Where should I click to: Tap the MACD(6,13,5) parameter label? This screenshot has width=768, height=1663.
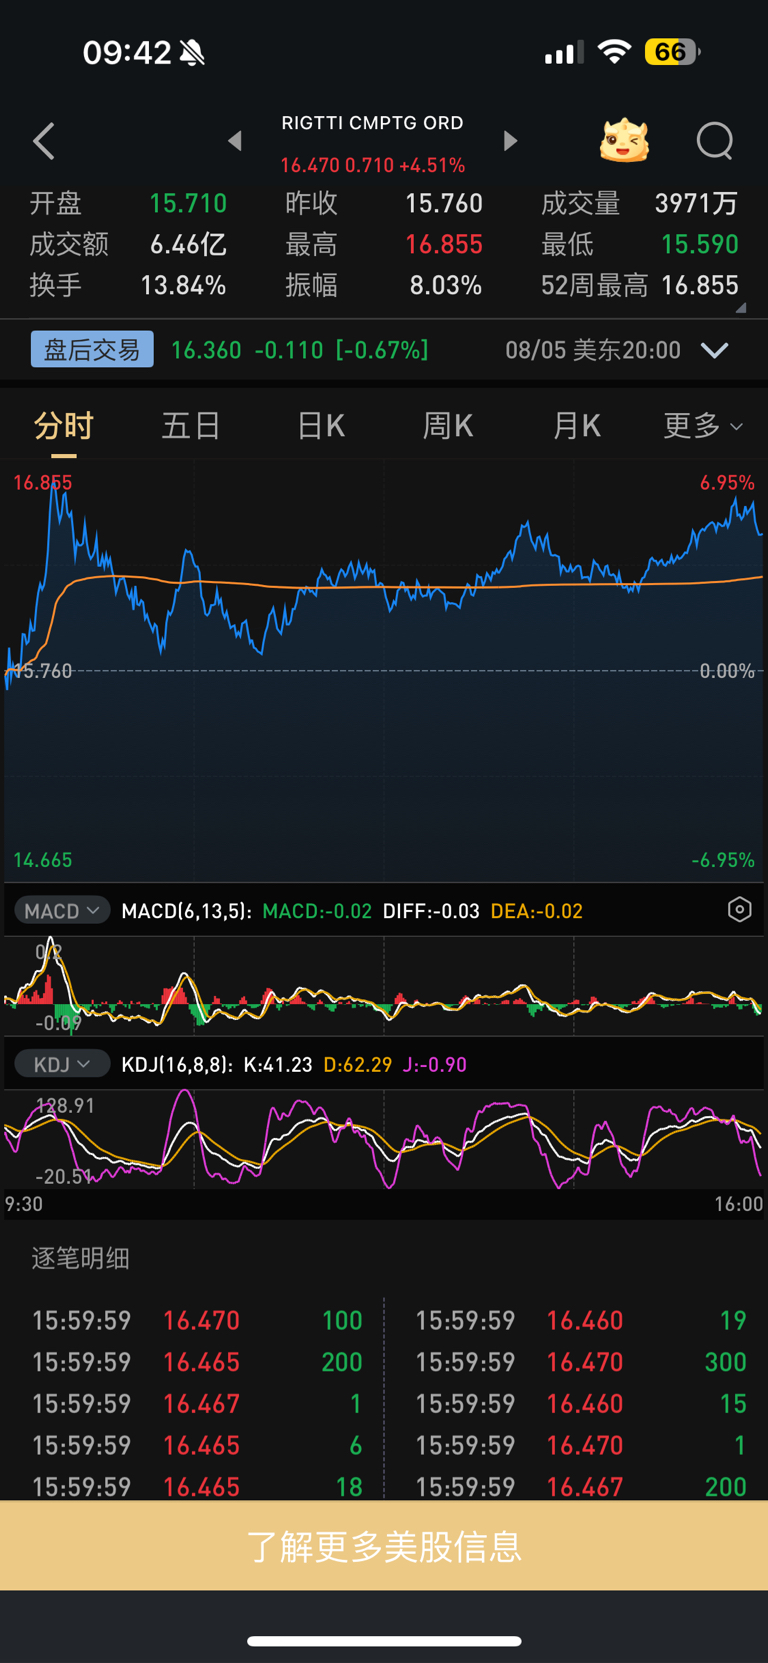[186, 911]
